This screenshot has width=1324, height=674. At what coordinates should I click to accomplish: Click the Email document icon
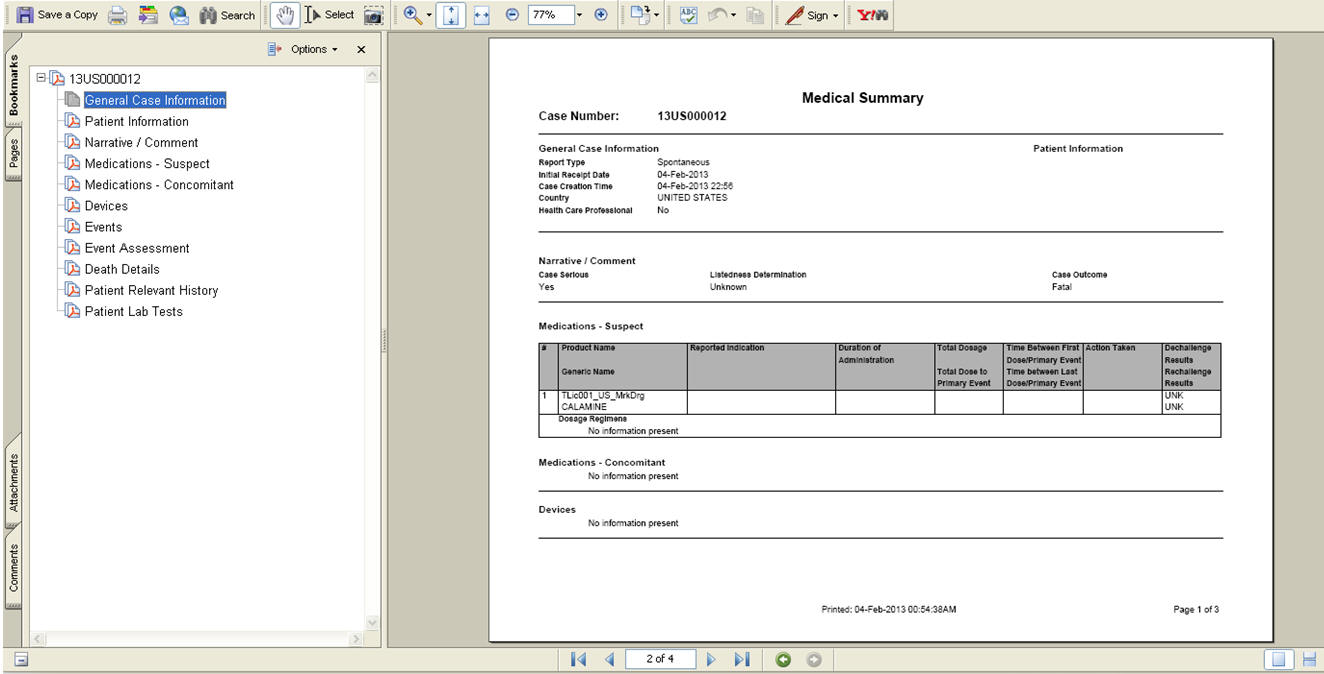179,14
